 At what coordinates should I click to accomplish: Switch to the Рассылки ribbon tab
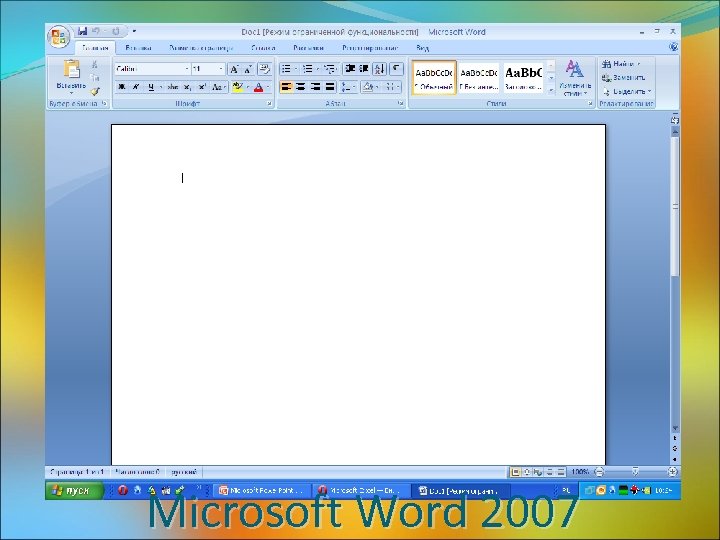pos(308,48)
